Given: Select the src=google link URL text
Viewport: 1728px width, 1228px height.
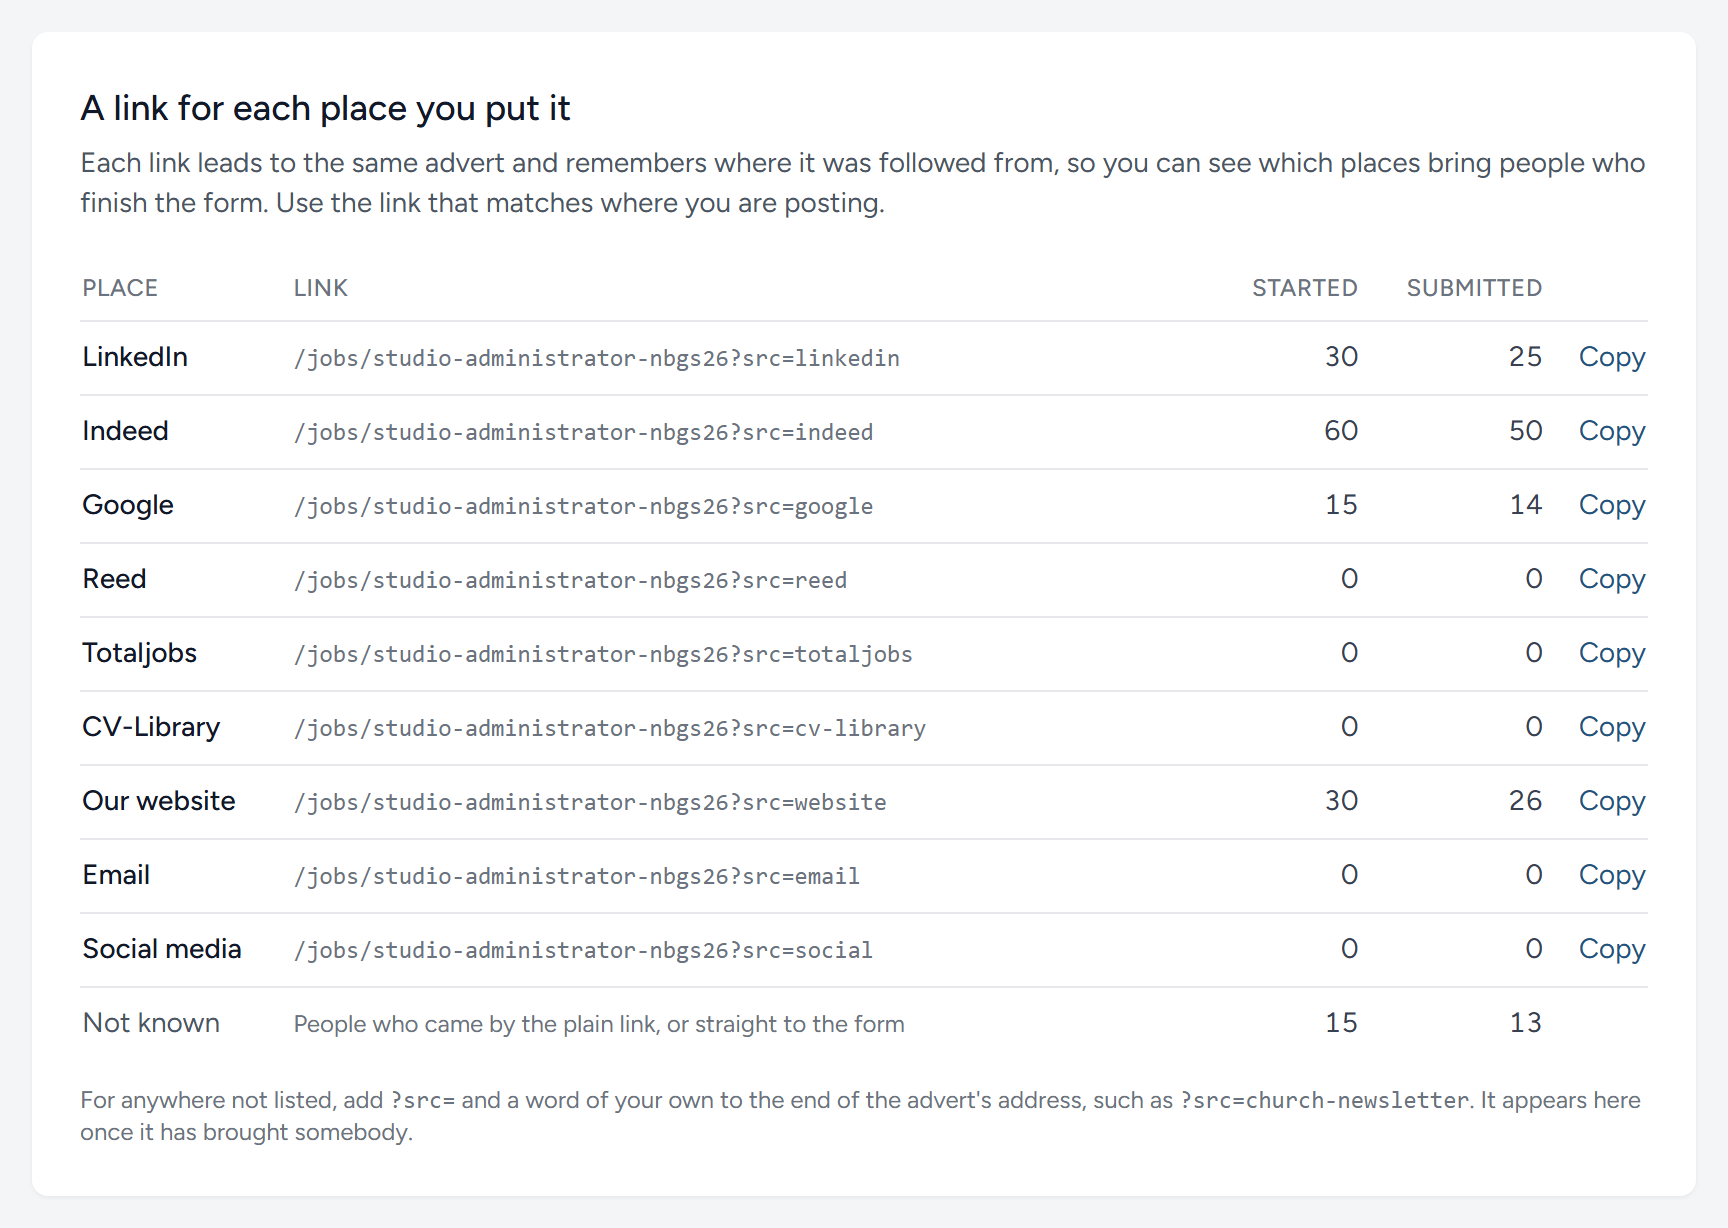Looking at the screenshot, I should pyautogui.click(x=584, y=506).
